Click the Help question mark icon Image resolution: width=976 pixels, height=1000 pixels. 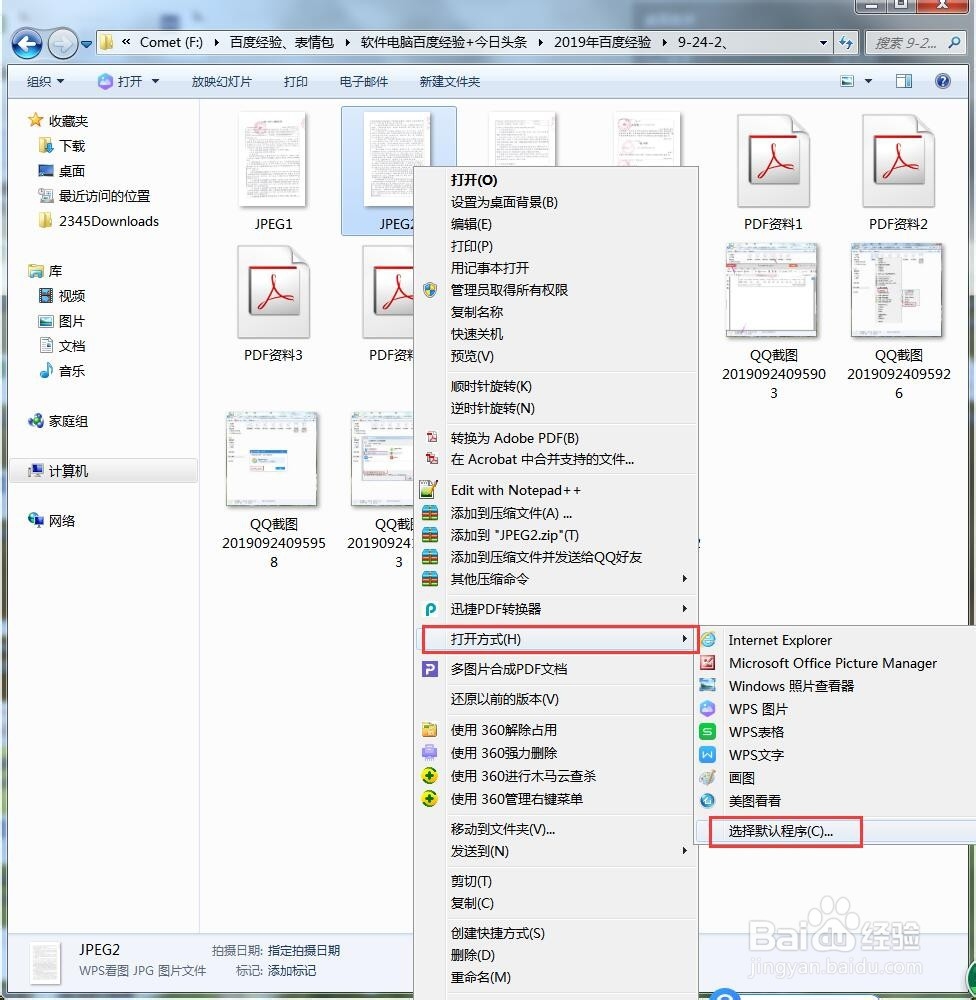pos(943,81)
